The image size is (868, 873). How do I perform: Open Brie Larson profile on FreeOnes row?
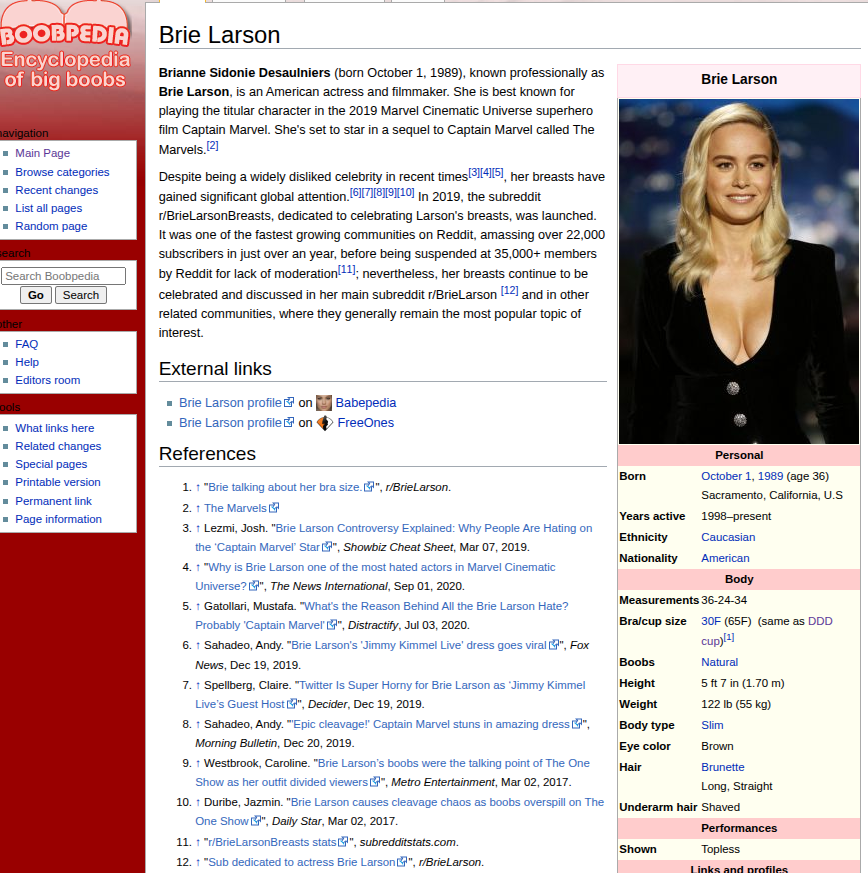pos(230,423)
